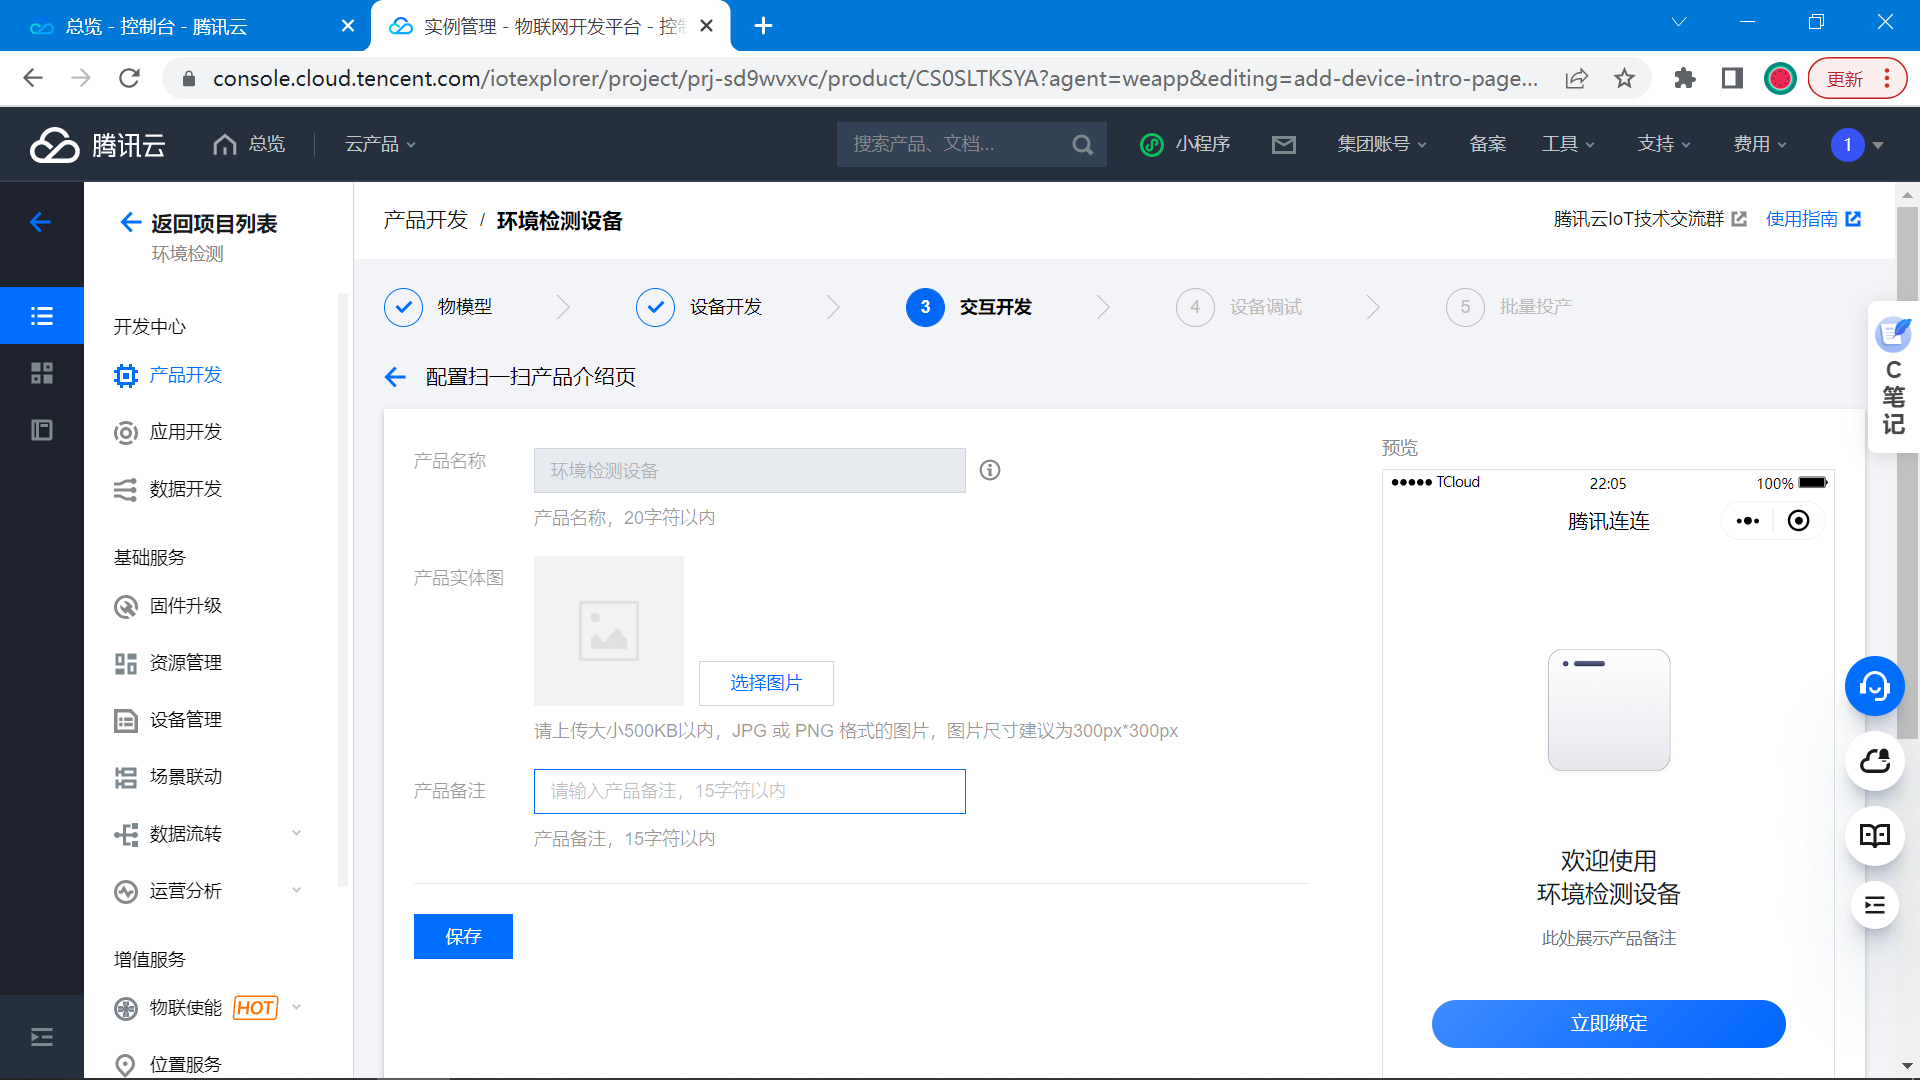Click the back arrow next to 配置扫一扫产品介绍页
Screen dimensions: 1920x1080
pos(395,377)
